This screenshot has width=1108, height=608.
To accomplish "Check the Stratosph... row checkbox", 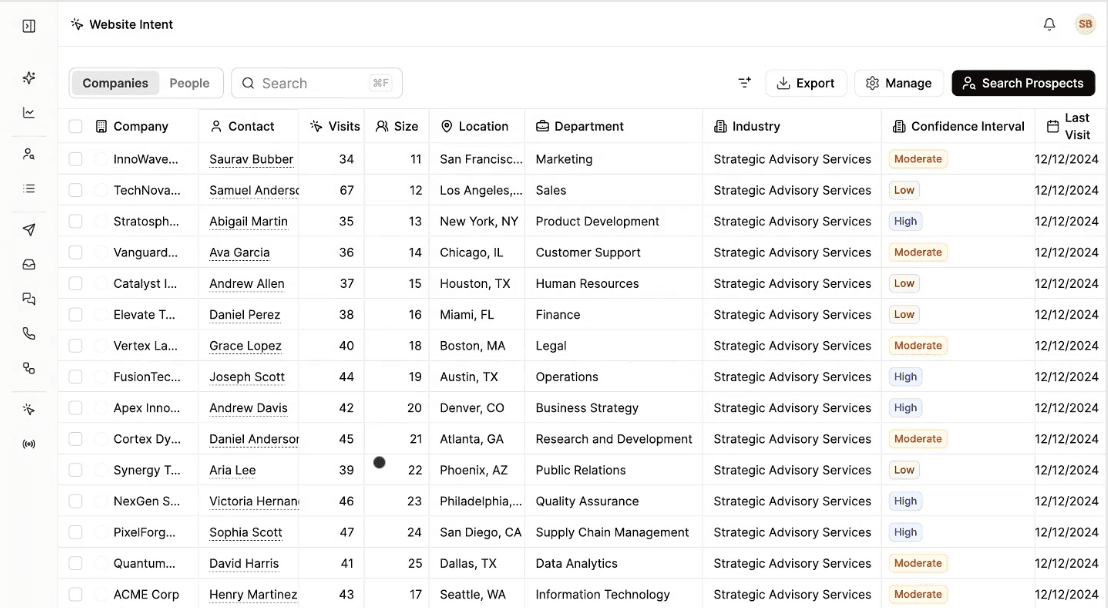I will tap(76, 221).
